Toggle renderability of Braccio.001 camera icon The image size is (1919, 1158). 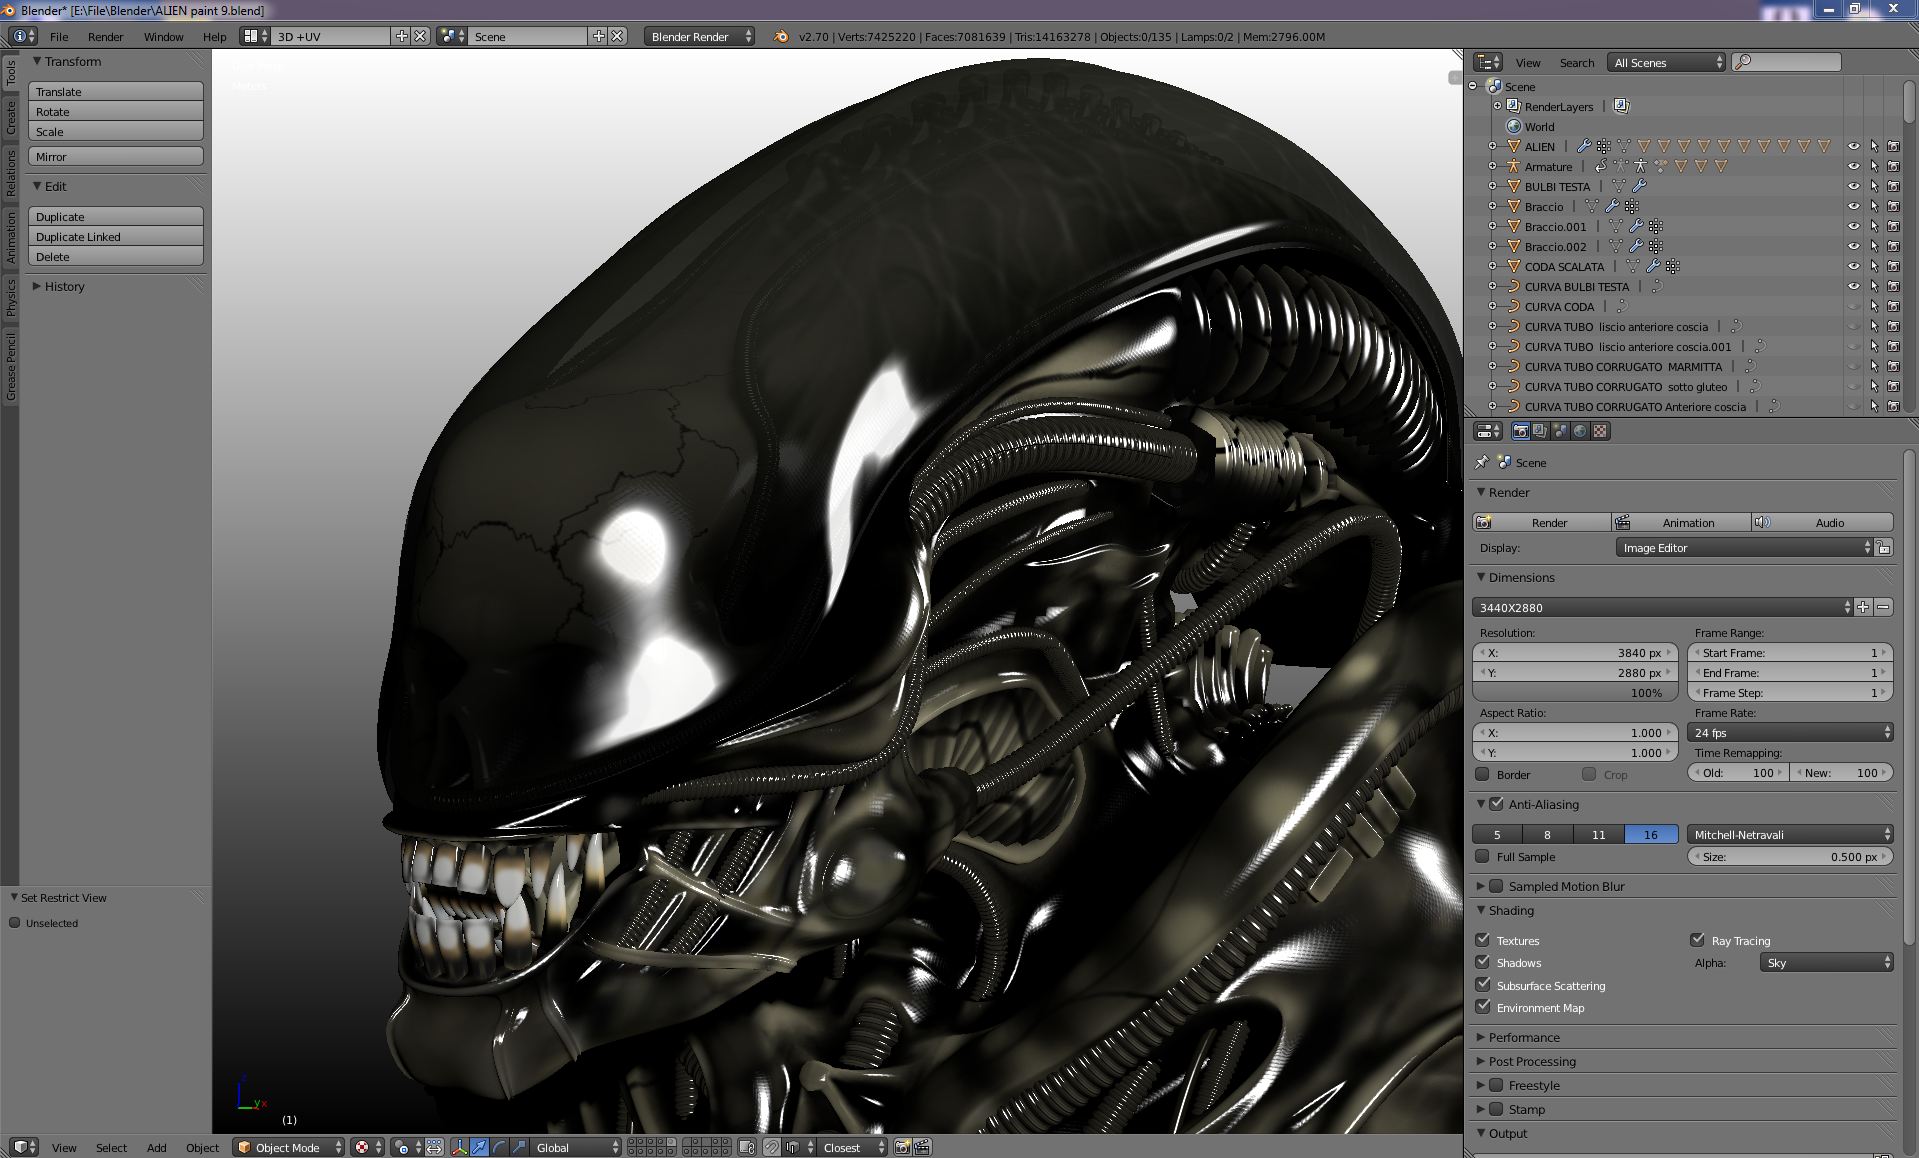[1893, 226]
